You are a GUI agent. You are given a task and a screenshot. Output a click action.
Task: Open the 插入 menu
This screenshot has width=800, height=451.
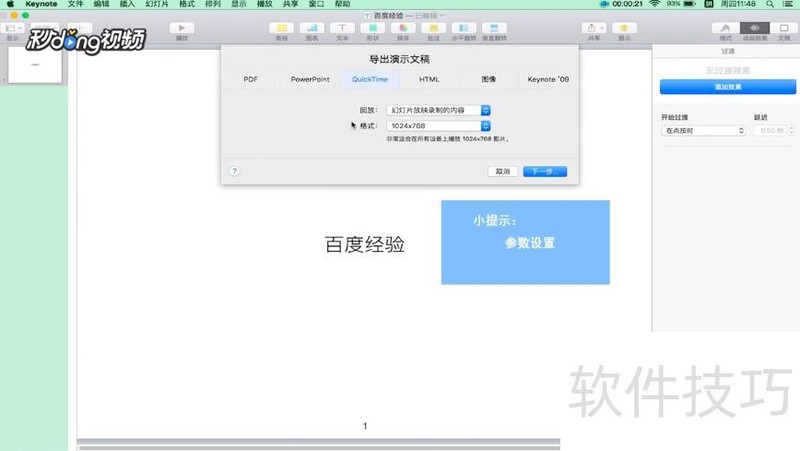tap(127, 4)
